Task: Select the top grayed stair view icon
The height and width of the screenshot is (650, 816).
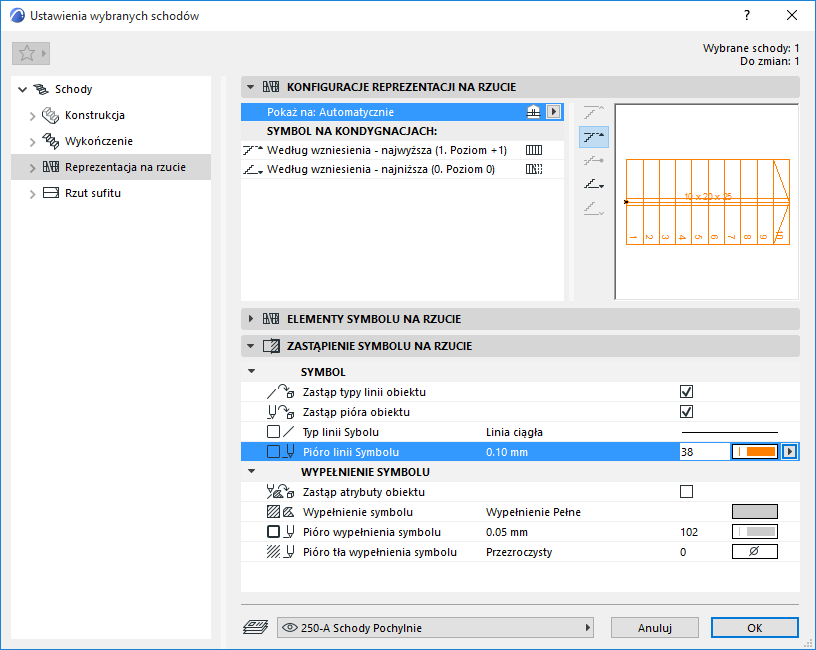Action: pos(594,112)
